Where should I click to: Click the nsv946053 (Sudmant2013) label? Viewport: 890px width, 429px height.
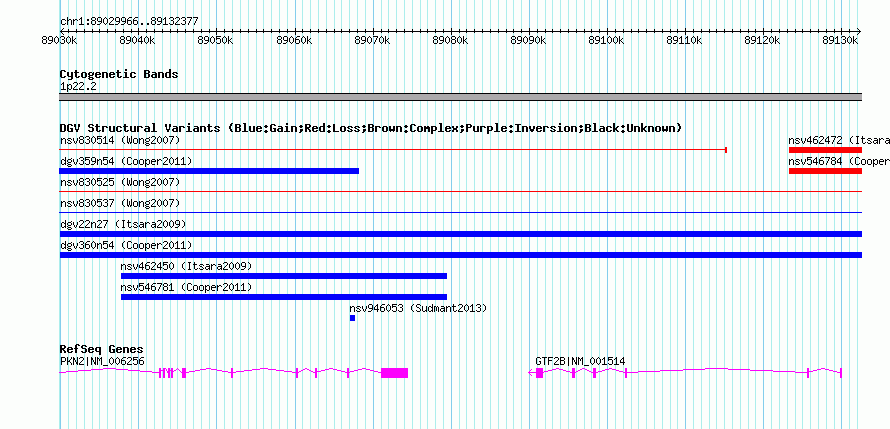[x=418, y=309]
